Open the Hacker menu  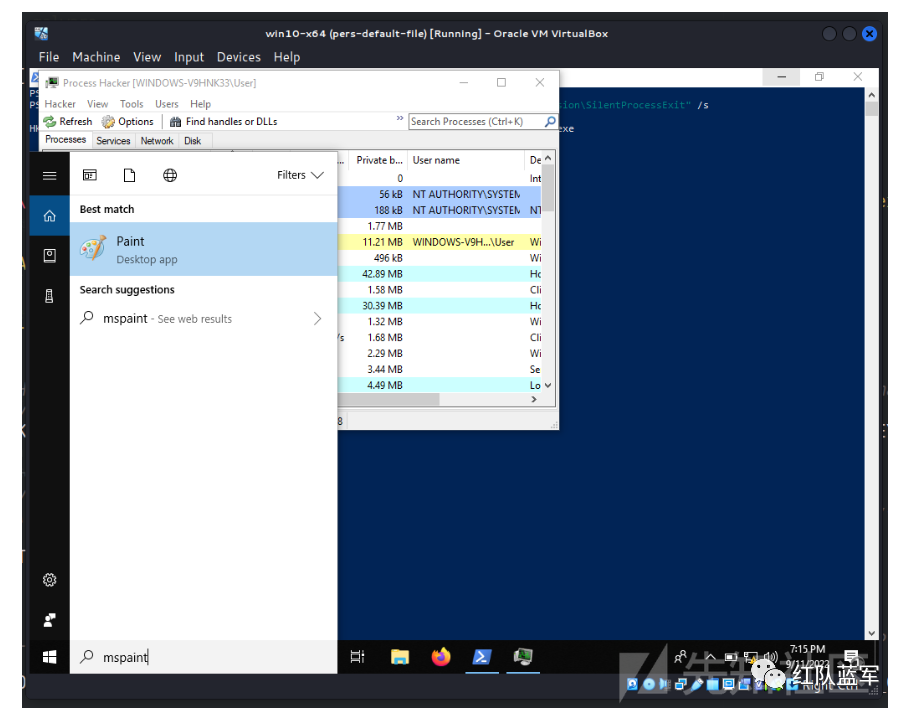tap(60, 104)
